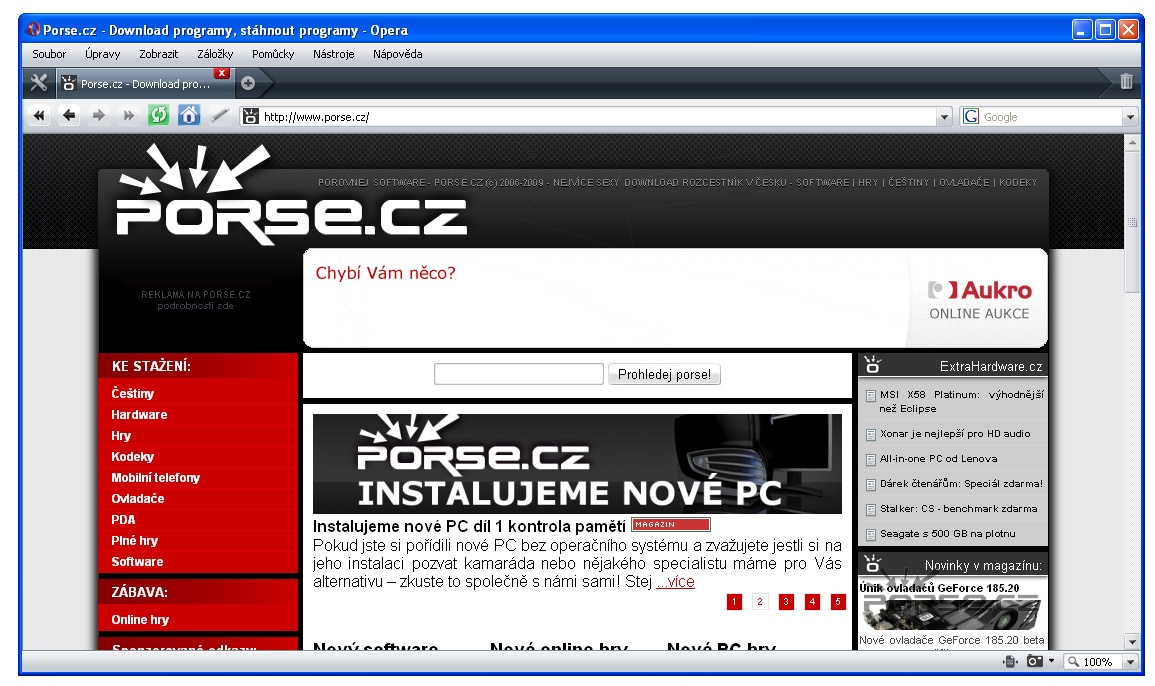This screenshot has height=686, width=1155.
Task: Click the wand (auto-fill) toolbar icon
Action: (x=219, y=116)
